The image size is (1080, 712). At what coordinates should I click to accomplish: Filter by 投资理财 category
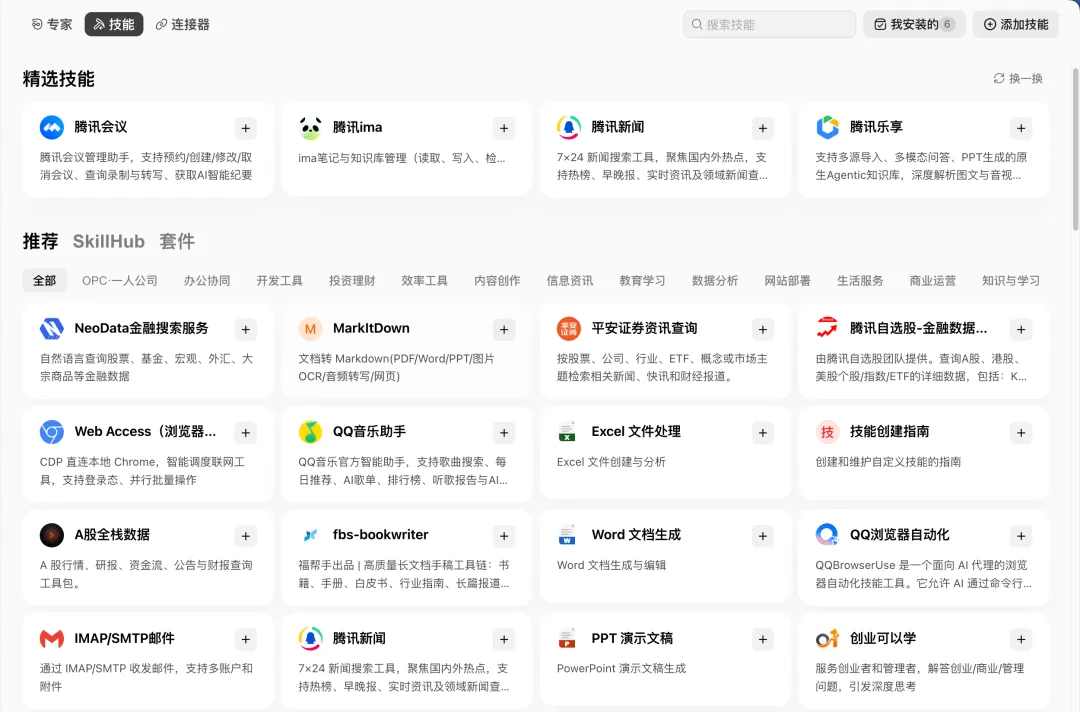[x=352, y=280]
